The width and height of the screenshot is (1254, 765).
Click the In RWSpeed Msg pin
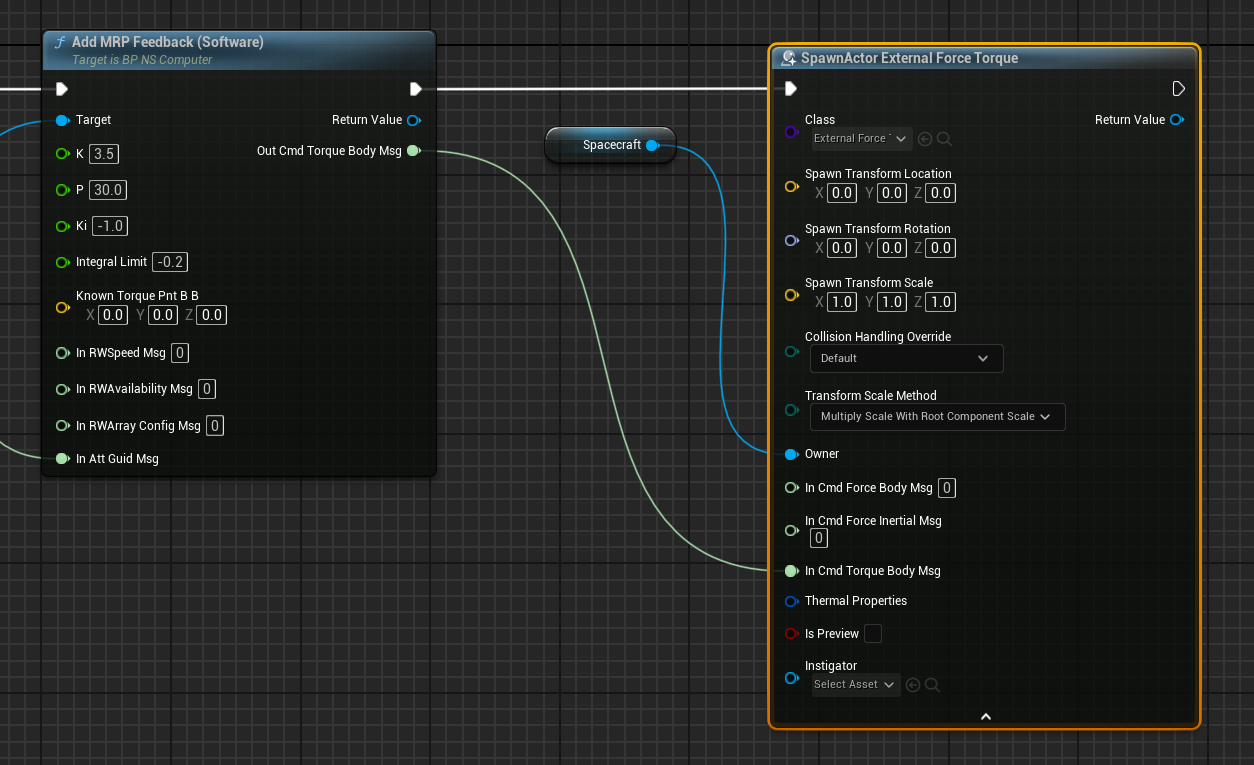(x=63, y=353)
